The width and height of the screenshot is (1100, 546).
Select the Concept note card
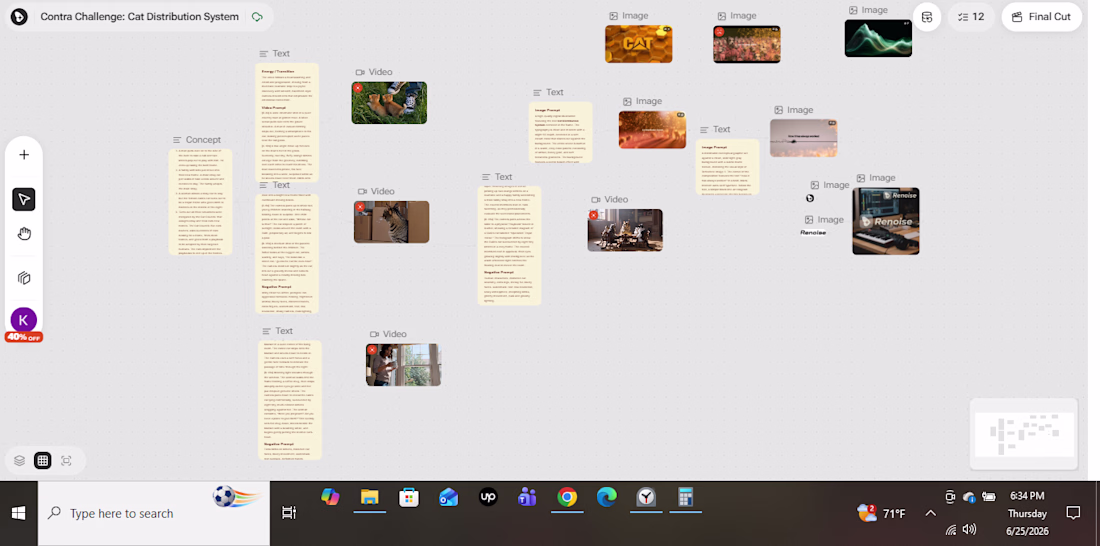pos(200,202)
